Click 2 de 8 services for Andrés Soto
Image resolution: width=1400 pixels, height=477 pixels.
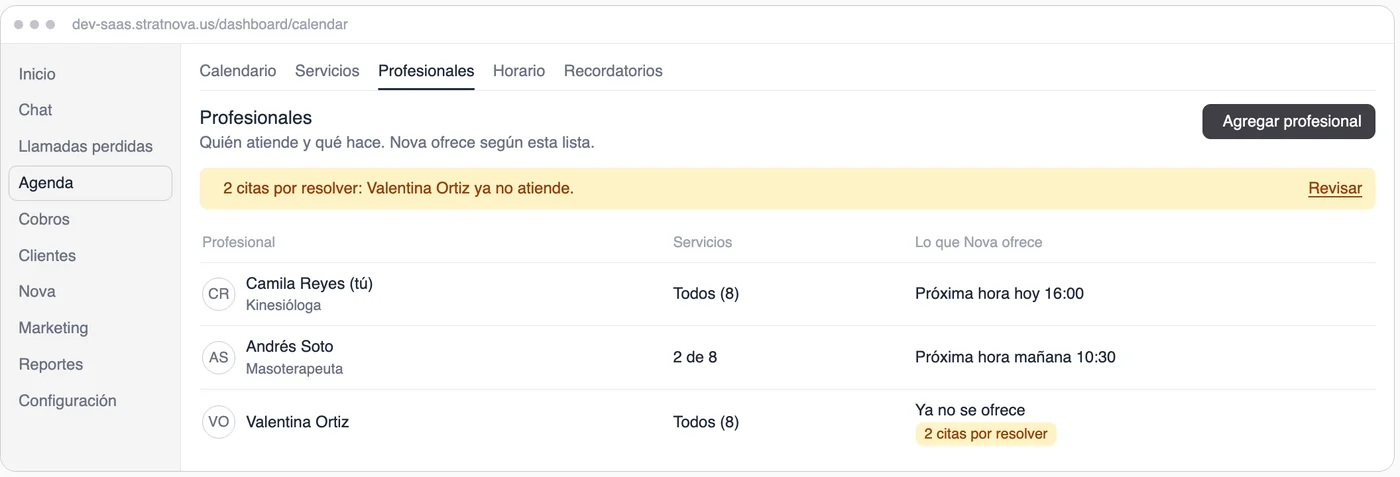pyautogui.click(x=695, y=357)
